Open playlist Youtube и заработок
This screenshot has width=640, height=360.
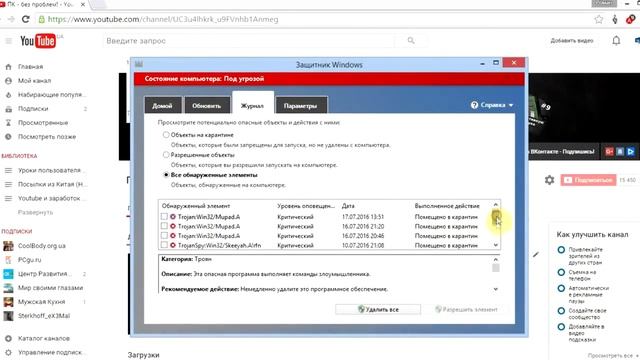point(49,198)
